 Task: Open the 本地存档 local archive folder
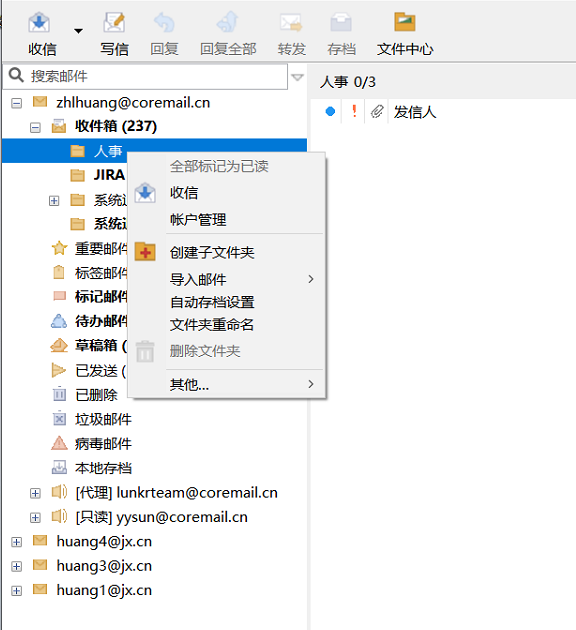[103, 468]
